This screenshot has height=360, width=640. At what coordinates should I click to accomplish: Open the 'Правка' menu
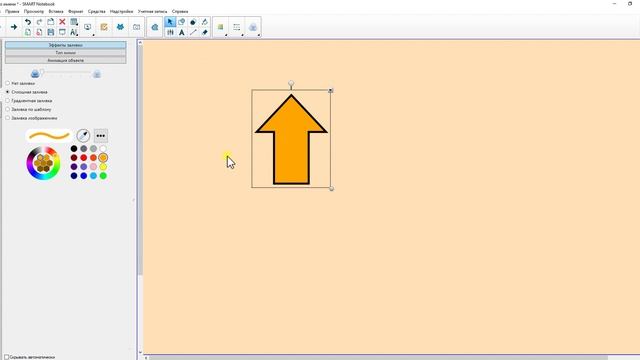coord(12,11)
